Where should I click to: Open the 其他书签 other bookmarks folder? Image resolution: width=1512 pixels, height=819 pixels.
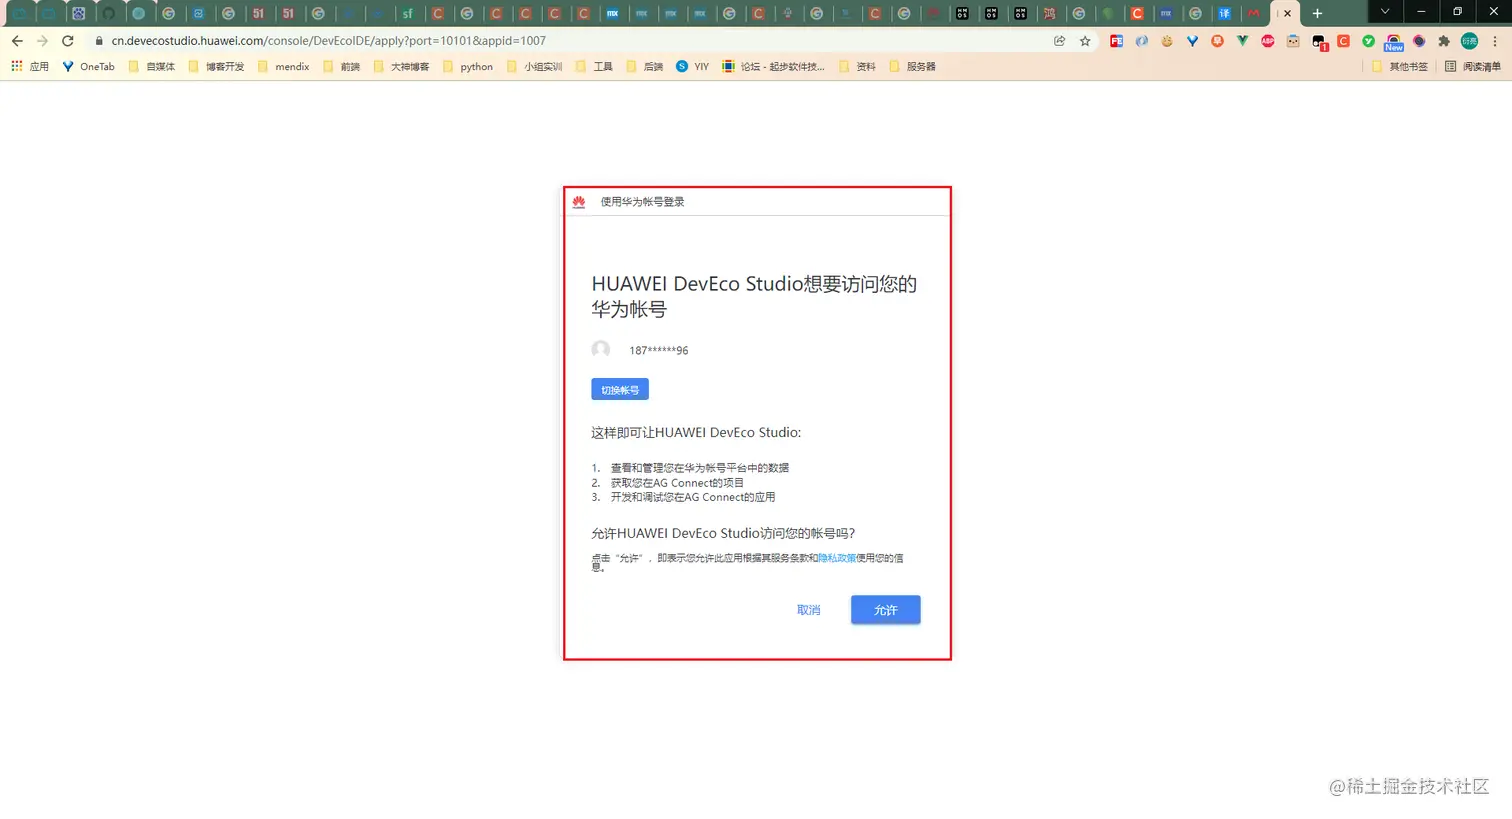[1399, 66]
